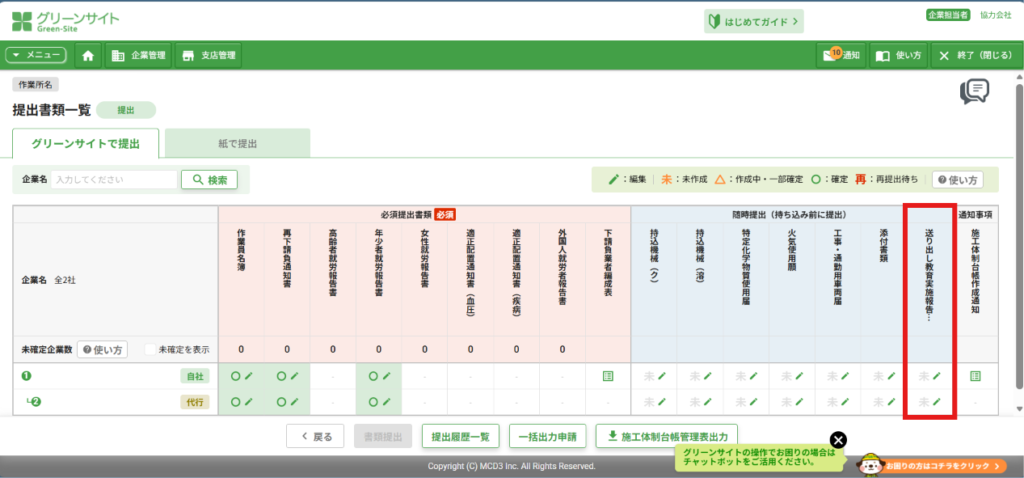Click the 提出履歴一覧 button

click(460, 437)
